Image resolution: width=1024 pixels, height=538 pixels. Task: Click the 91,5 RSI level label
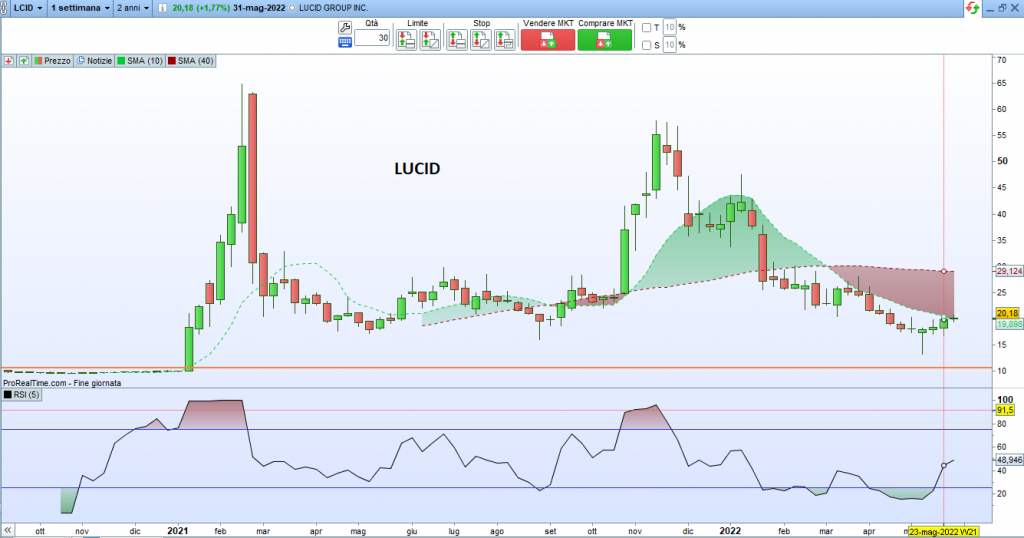pos(1005,410)
